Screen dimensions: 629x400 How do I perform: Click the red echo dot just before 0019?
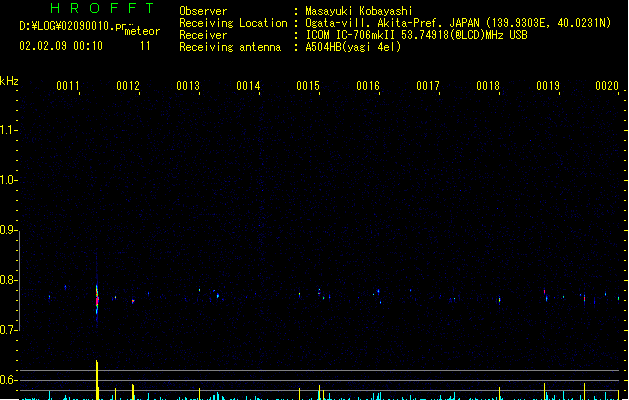tap(544, 291)
